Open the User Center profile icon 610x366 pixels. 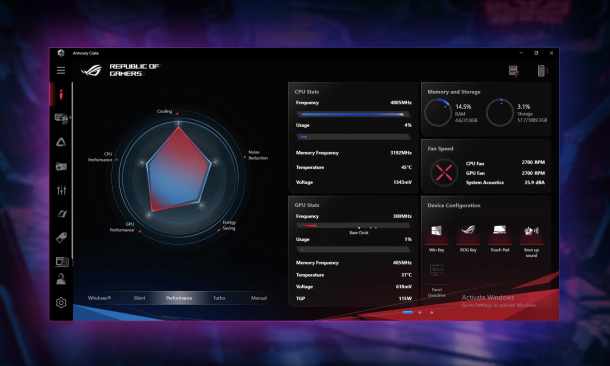(61, 279)
